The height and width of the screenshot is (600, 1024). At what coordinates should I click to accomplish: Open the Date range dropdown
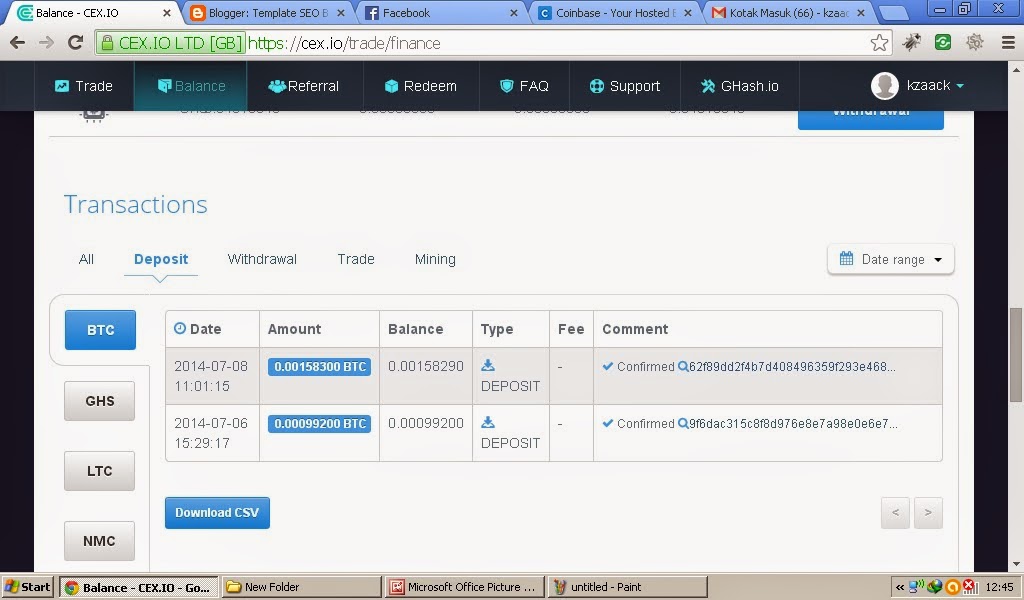tap(890, 259)
